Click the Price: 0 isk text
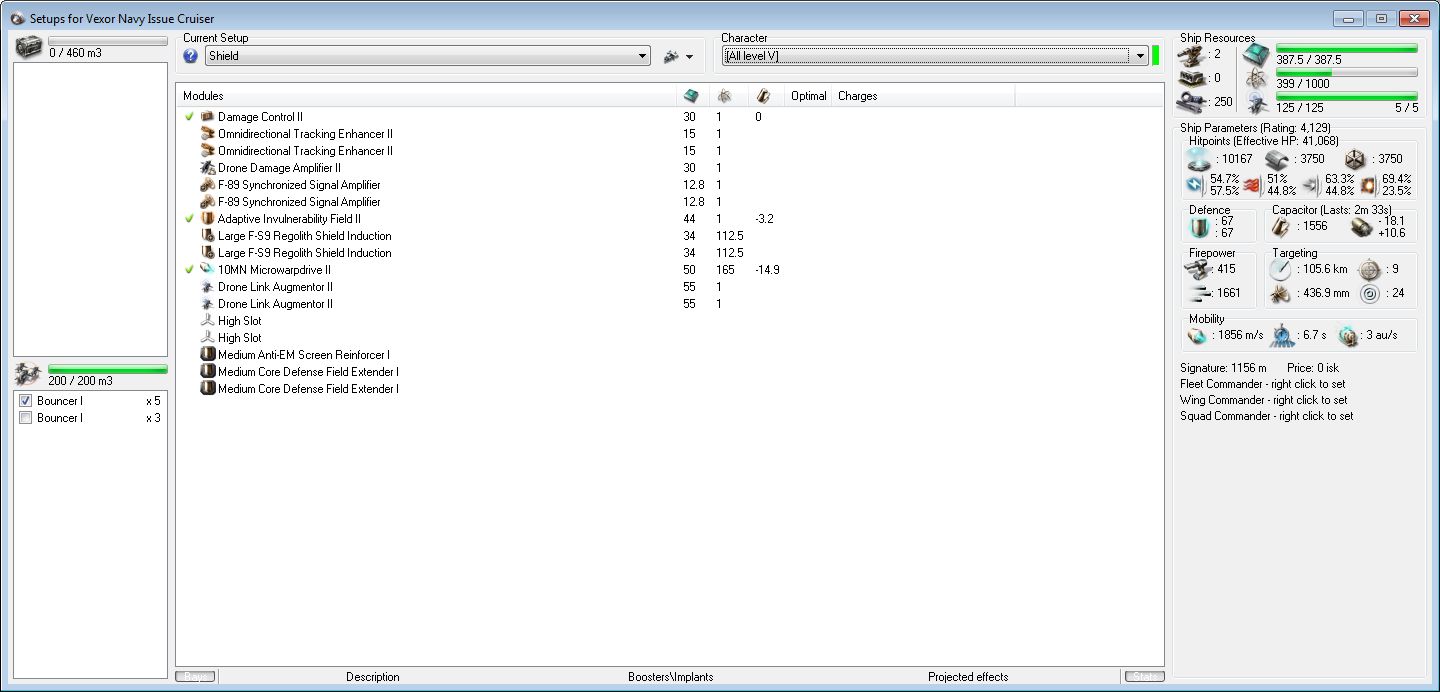The image size is (1440, 692). 1312,368
